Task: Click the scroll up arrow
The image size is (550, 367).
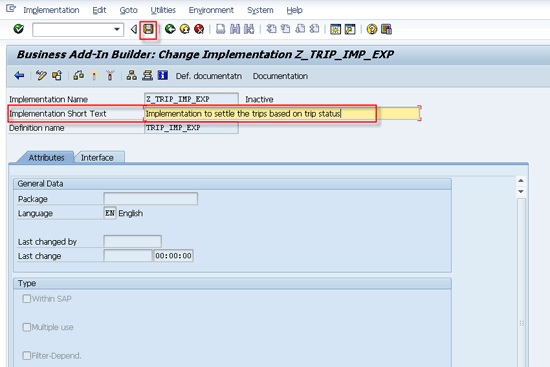Action: click(521, 180)
